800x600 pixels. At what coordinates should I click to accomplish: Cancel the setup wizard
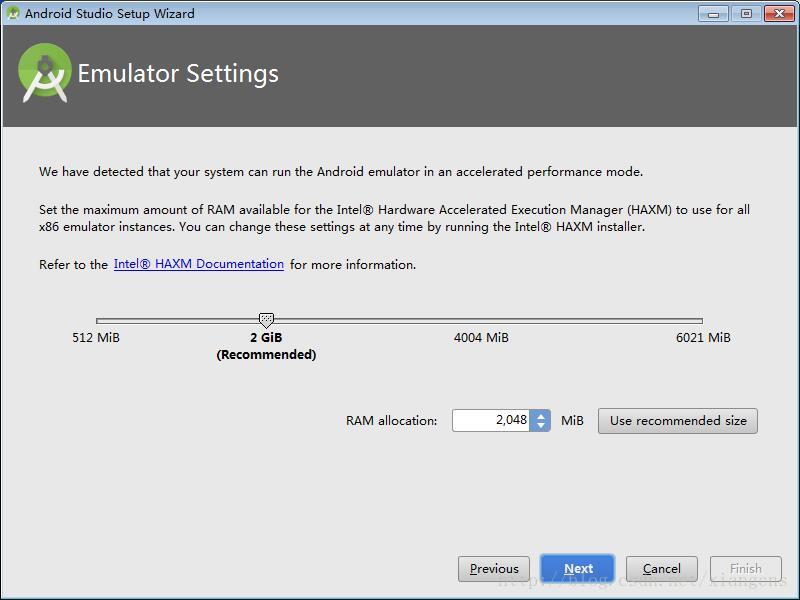(x=662, y=568)
